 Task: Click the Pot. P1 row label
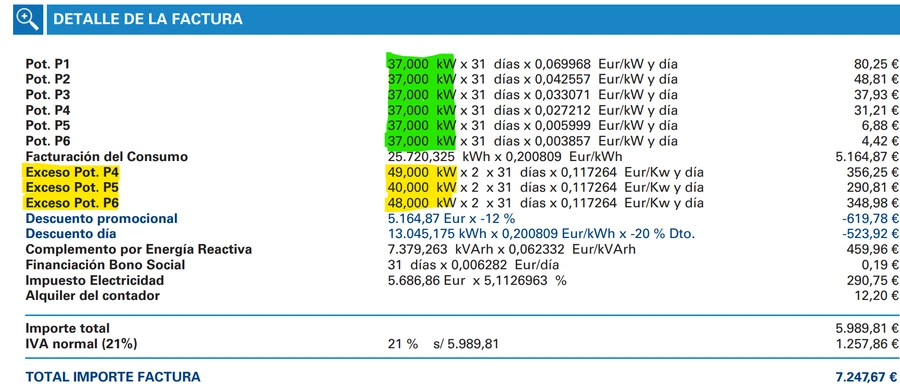click(x=48, y=64)
